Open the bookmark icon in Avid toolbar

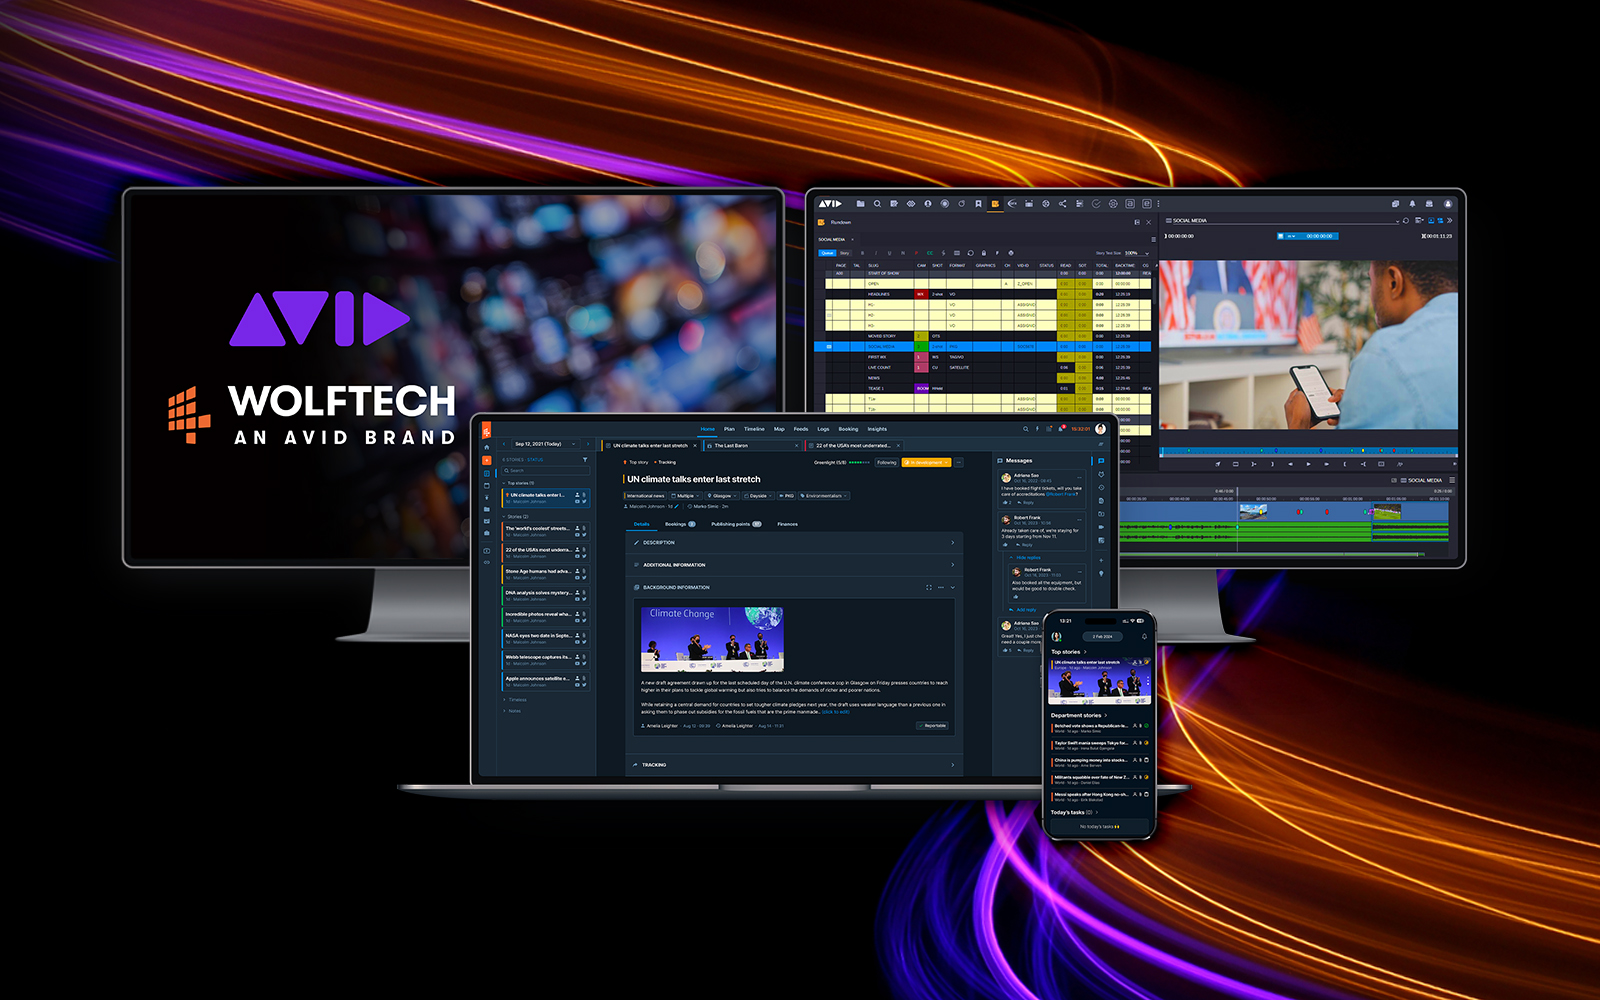tap(978, 204)
